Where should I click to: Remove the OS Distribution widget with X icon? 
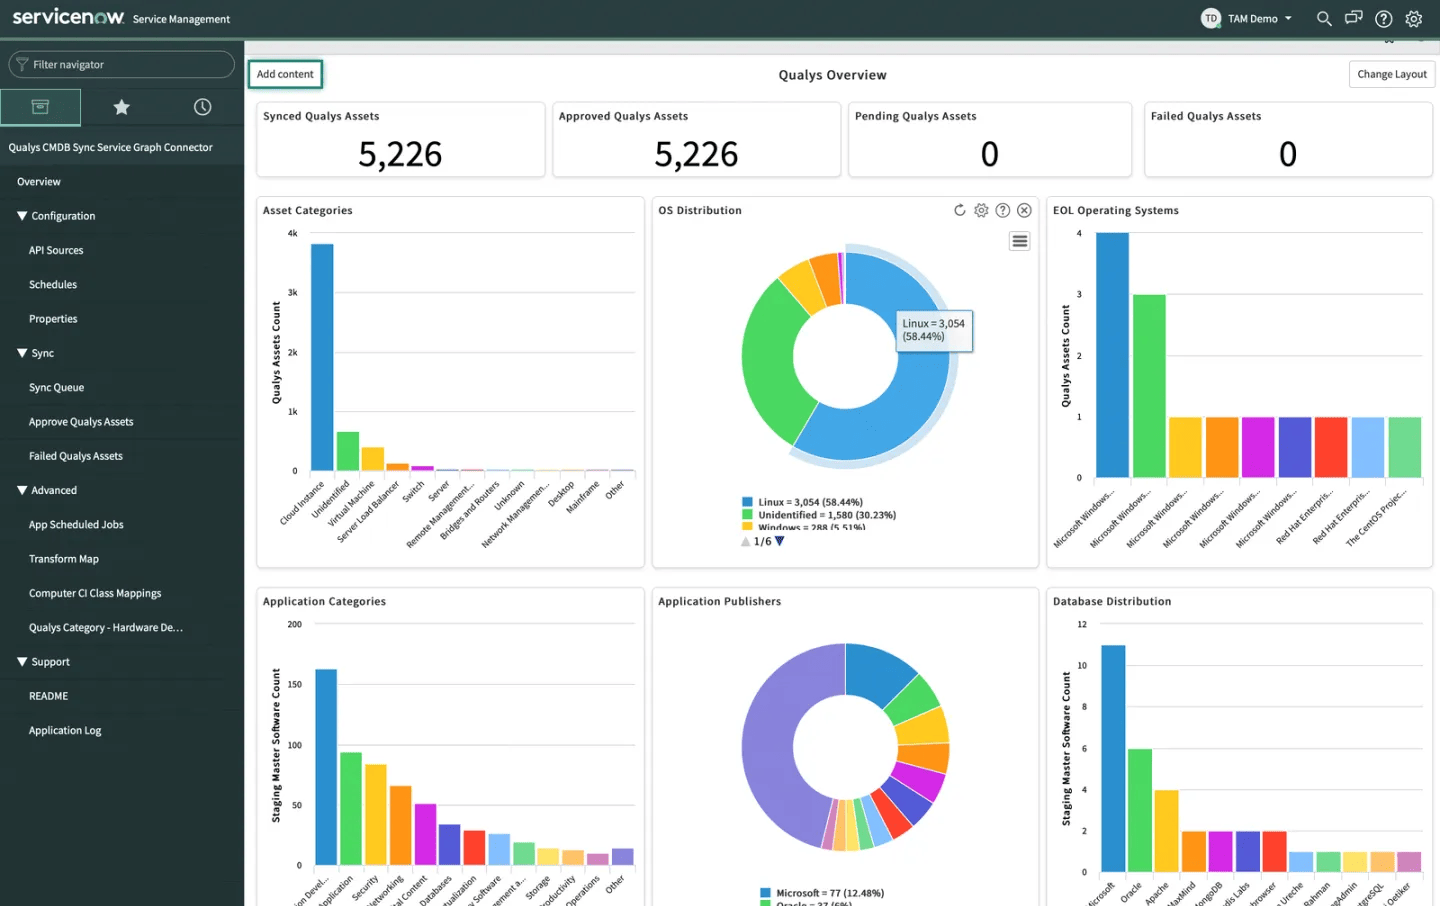(1024, 210)
